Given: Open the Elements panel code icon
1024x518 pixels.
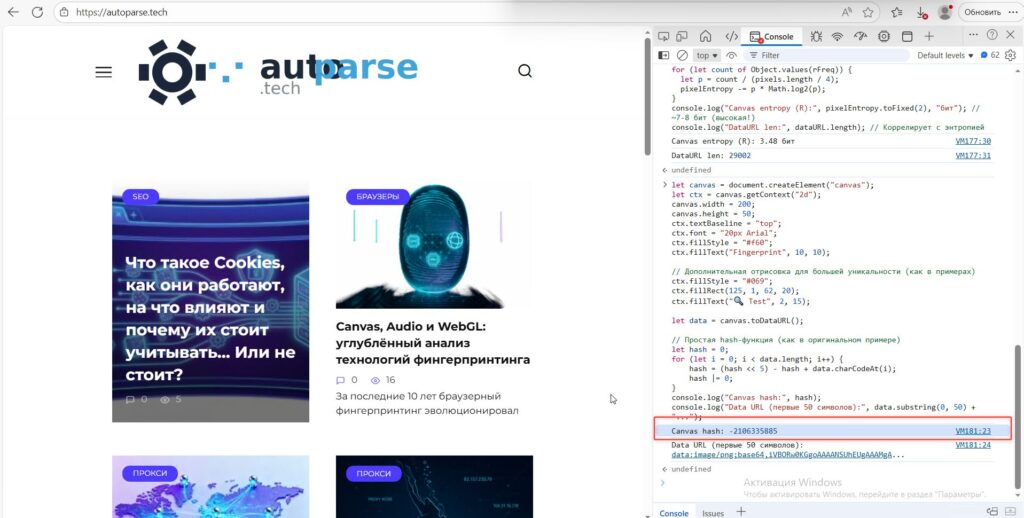Looking at the screenshot, I should (x=731, y=37).
